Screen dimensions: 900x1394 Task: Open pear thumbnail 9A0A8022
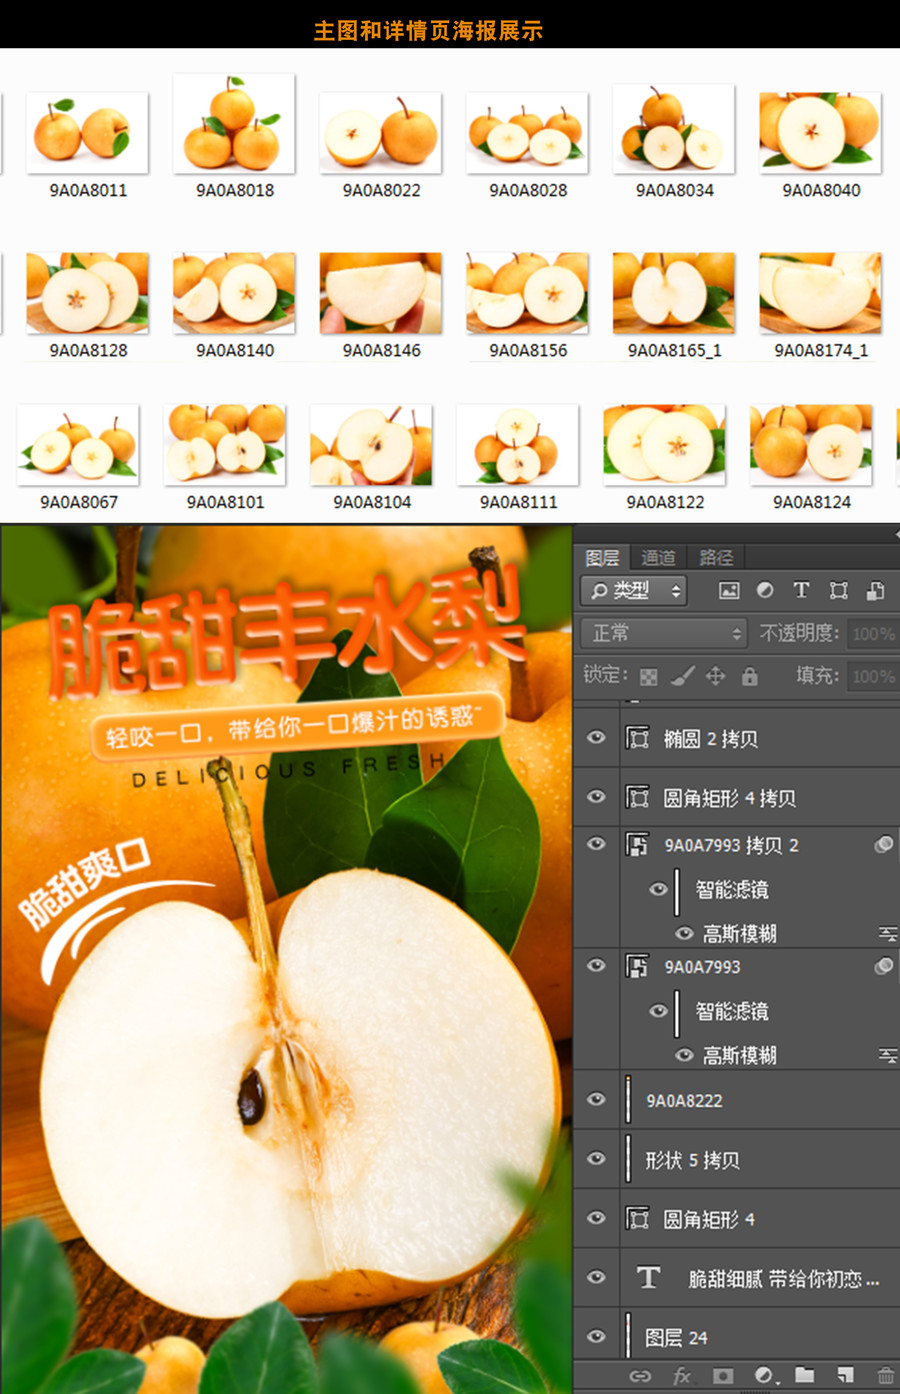point(381,133)
